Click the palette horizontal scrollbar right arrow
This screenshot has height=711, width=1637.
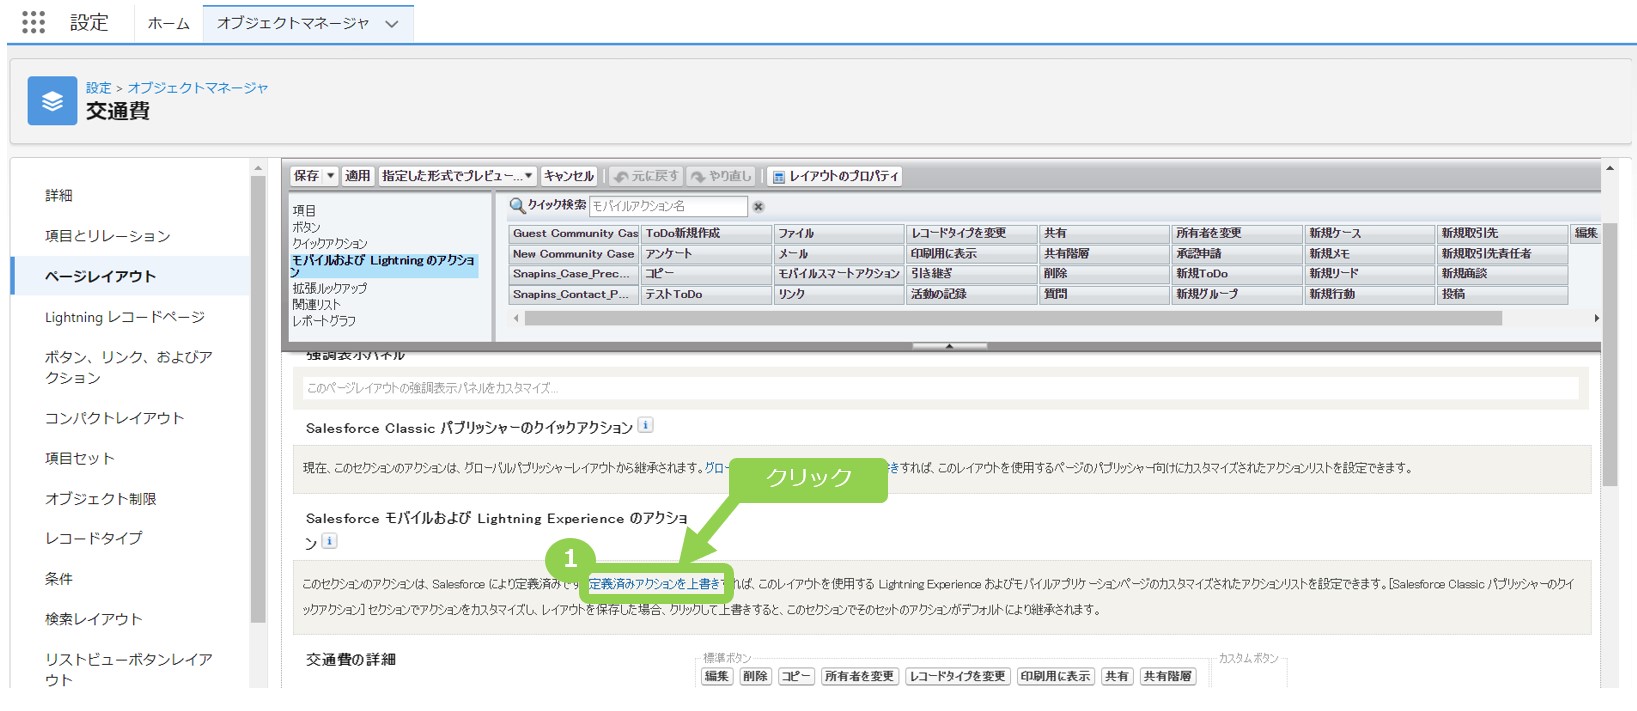pyautogui.click(x=1596, y=318)
